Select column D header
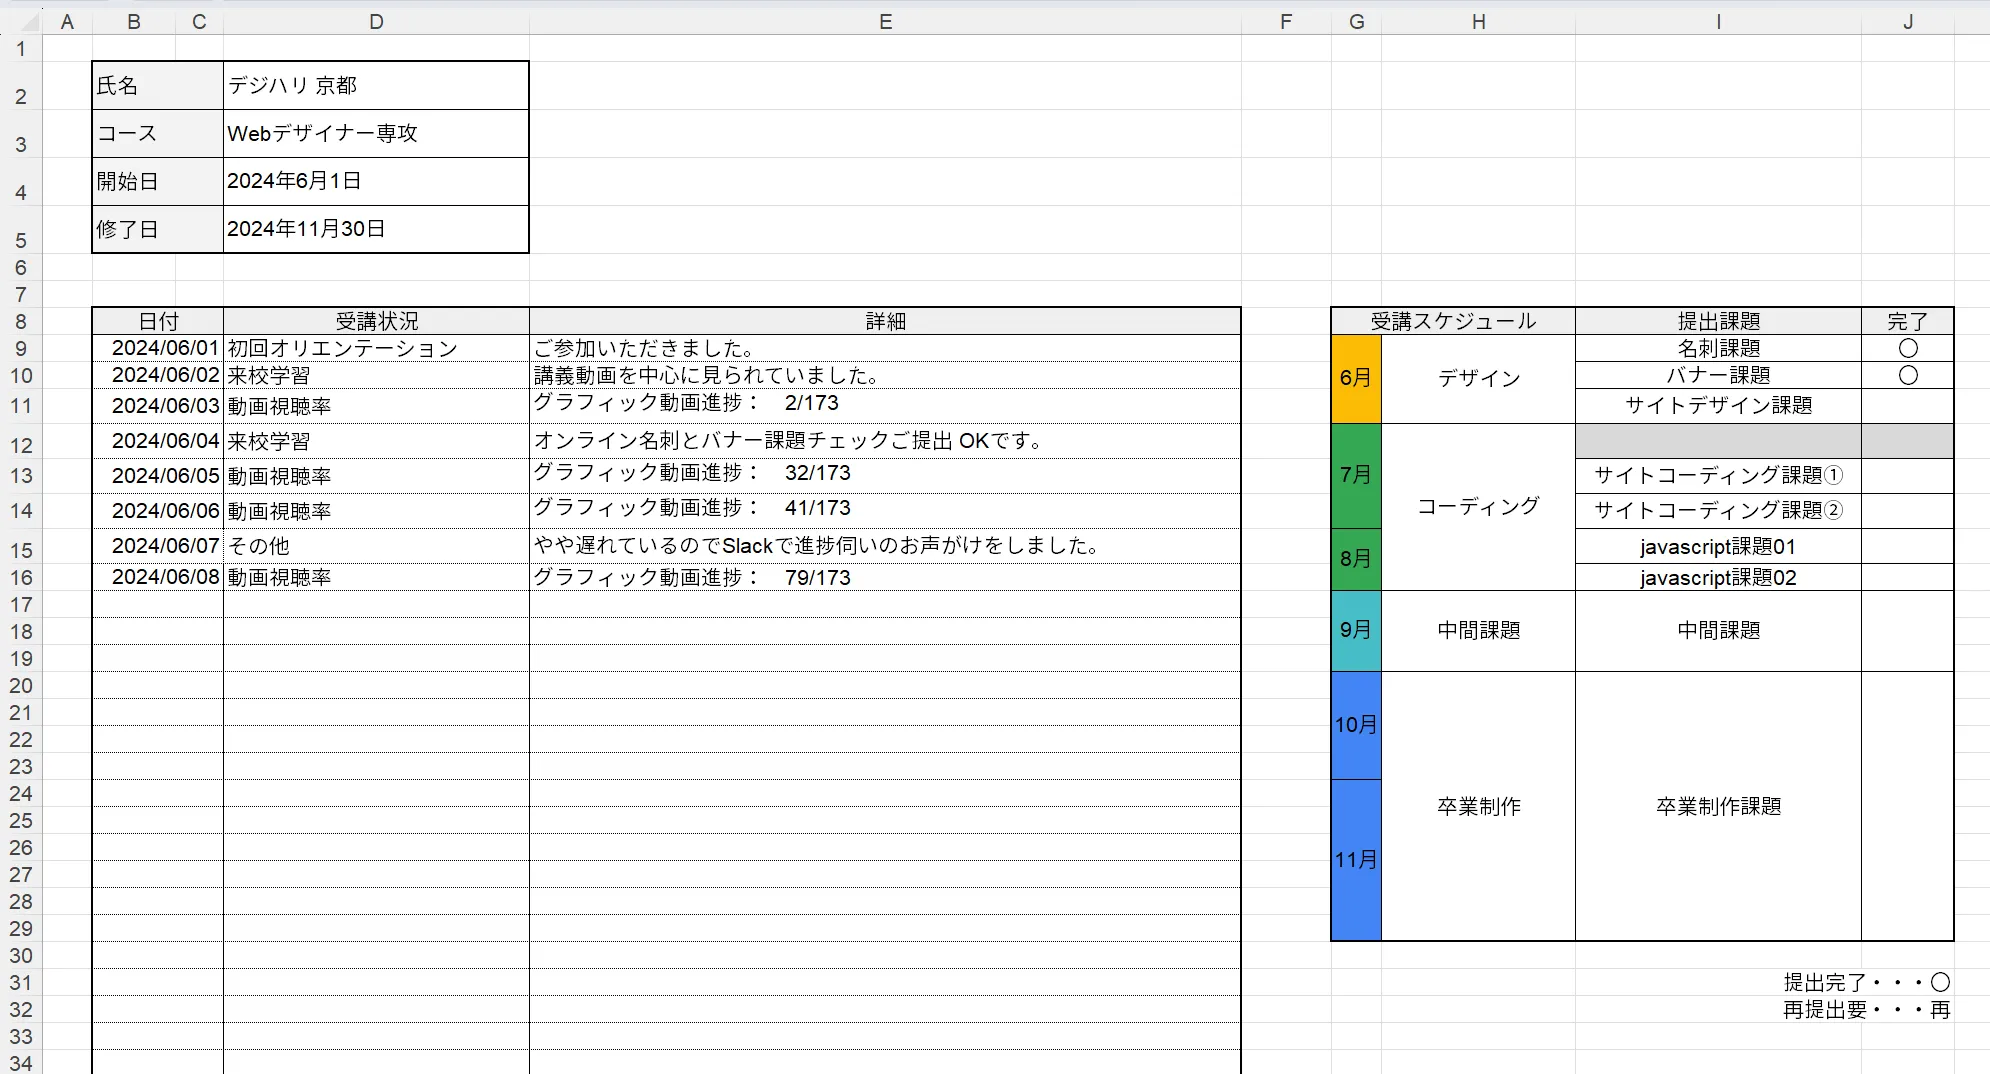Viewport: 1990px width, 1074px height. [376, 22]
